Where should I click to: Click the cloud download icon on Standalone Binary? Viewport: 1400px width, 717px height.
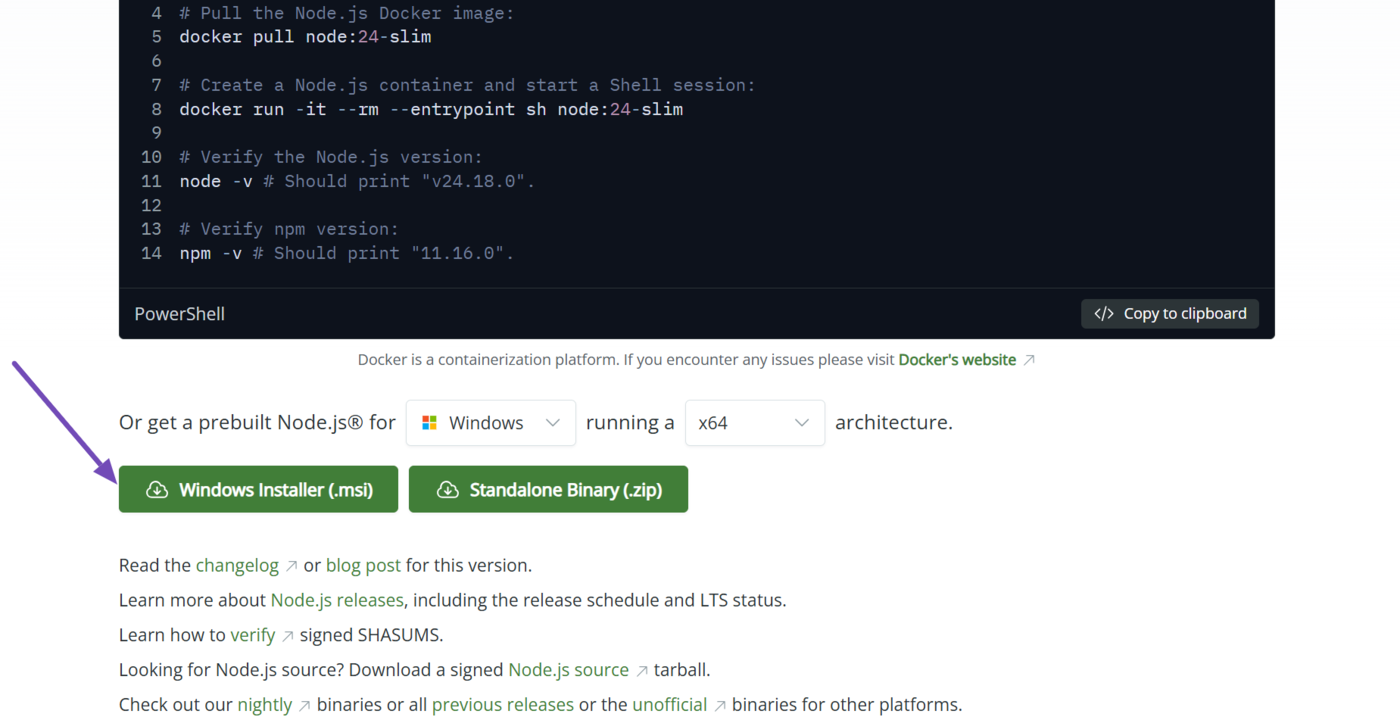click(448, 489)
